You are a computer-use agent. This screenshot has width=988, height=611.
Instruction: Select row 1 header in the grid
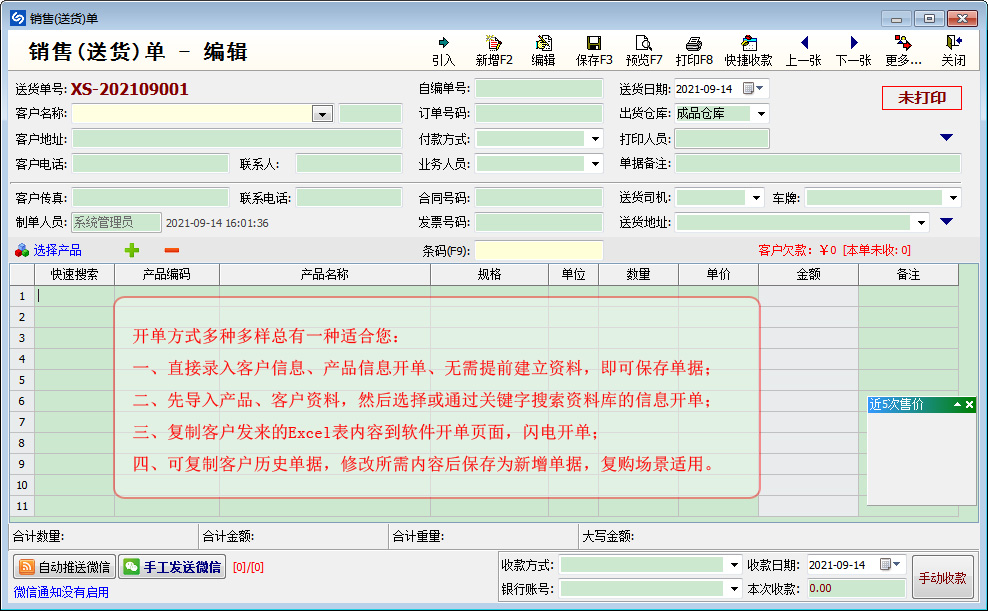(x=22, y=296)
